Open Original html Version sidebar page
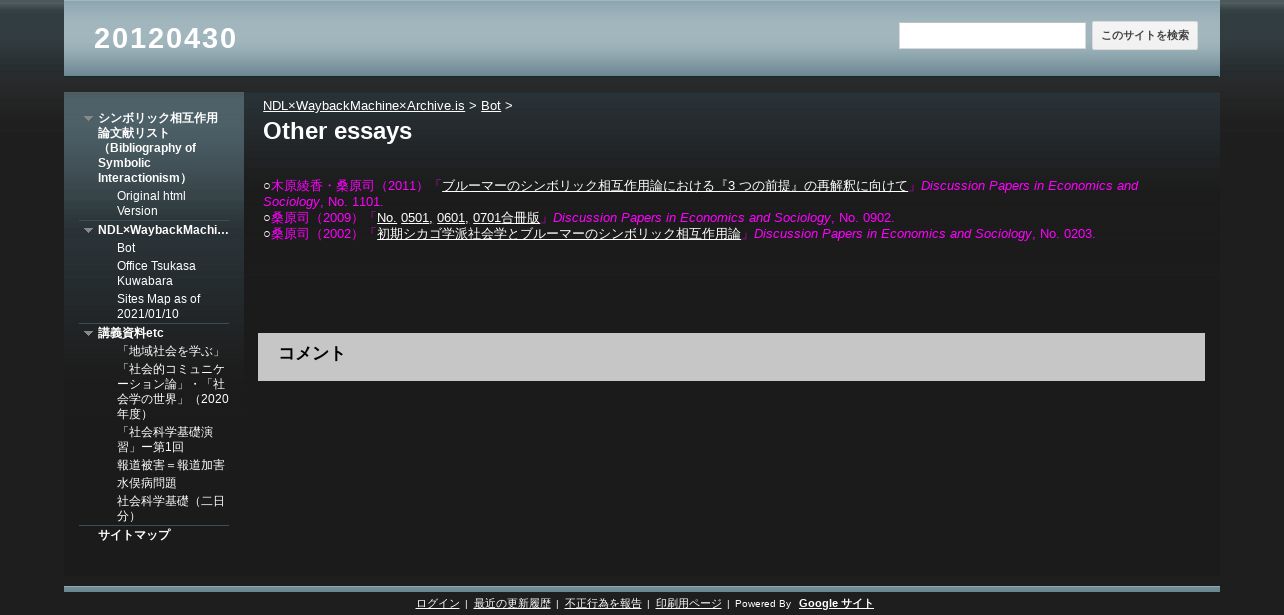The height and width of the screenshot is (615, 1284). click(151, 203)
